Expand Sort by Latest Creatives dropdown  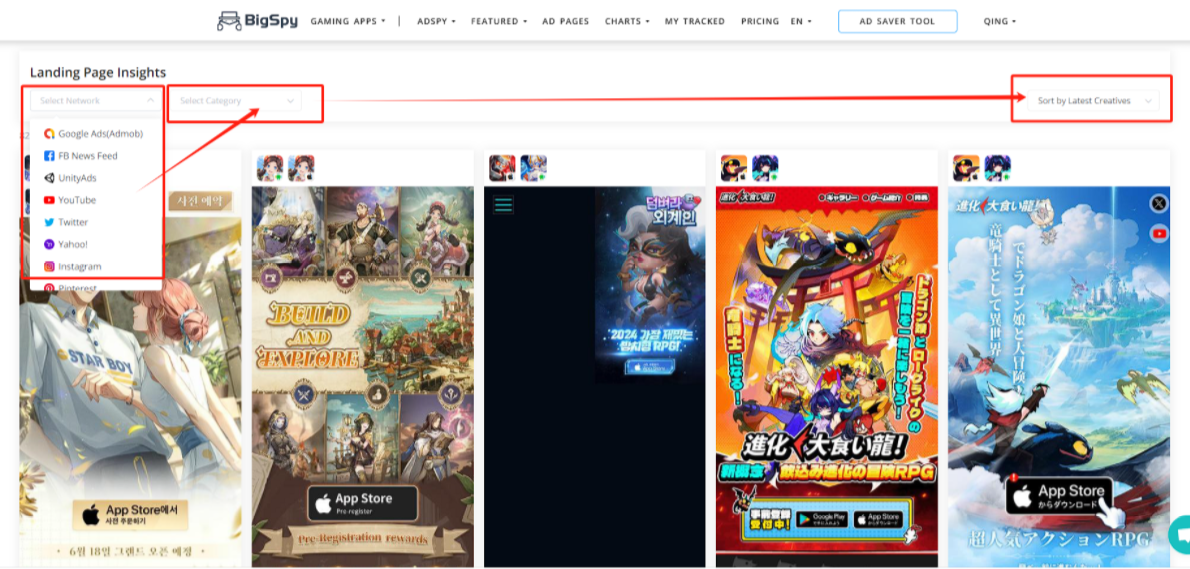1094,101
